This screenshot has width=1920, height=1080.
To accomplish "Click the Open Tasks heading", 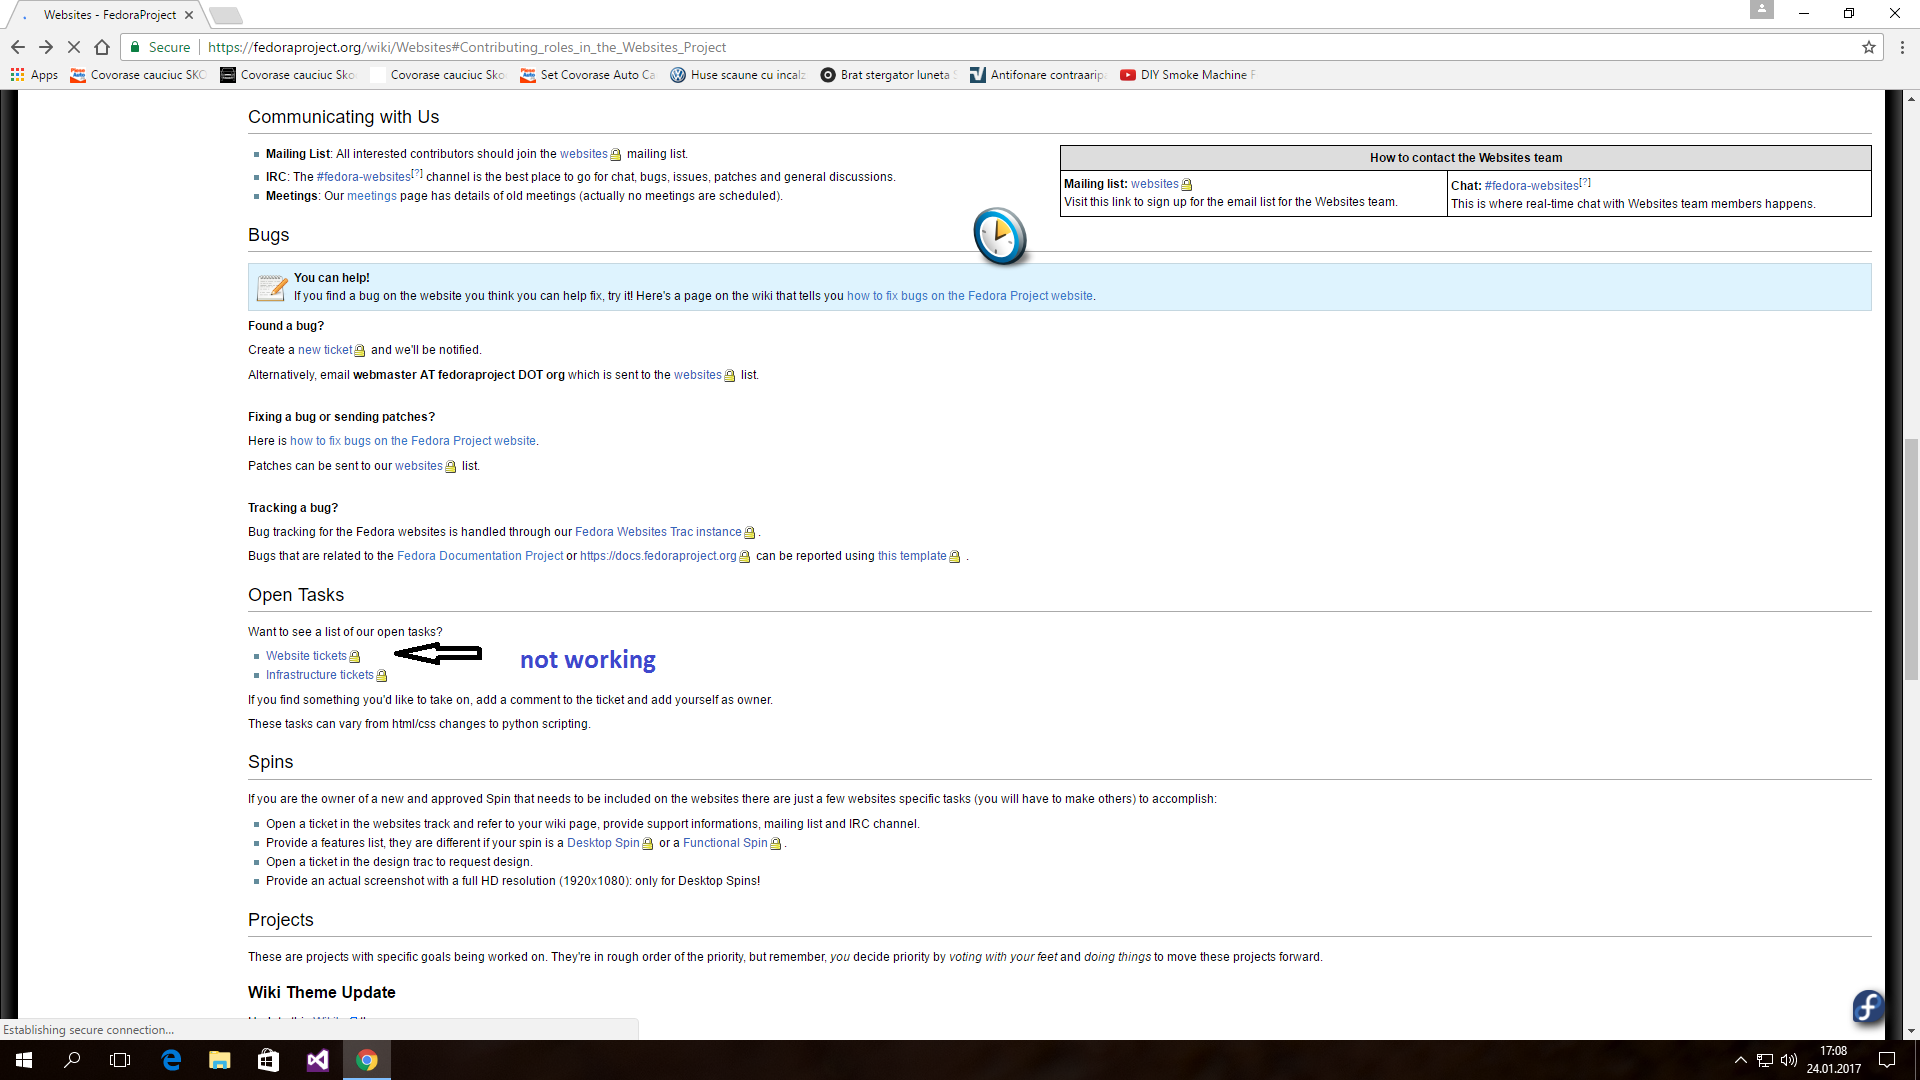I will (x=296, y=595).
